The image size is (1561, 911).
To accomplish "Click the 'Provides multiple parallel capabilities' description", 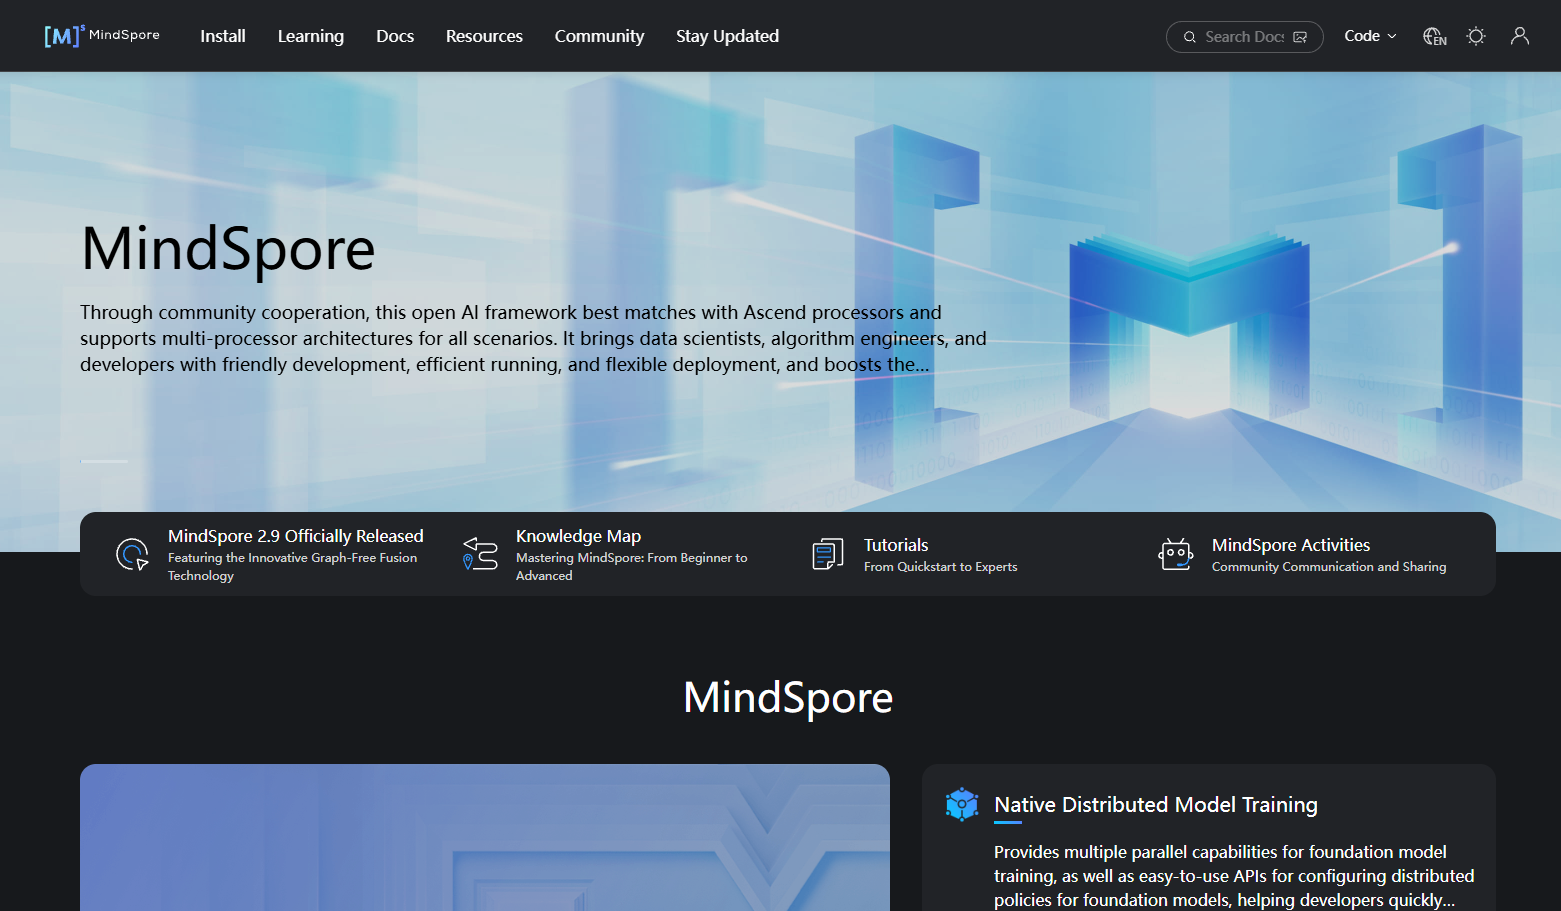I will [x=1234, y=876].
